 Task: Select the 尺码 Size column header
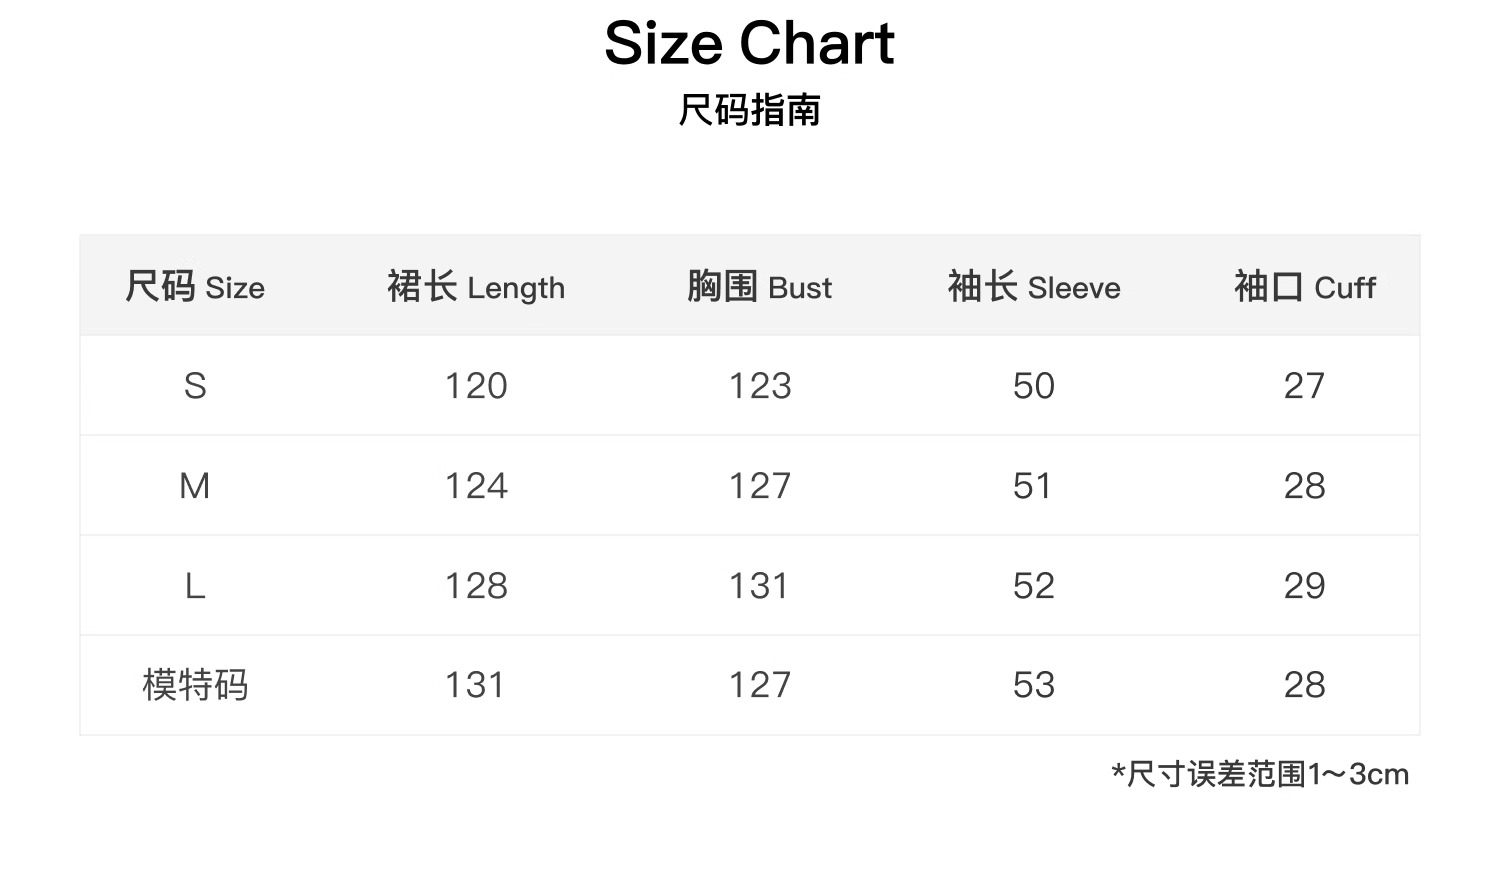[x=195, y=287]
